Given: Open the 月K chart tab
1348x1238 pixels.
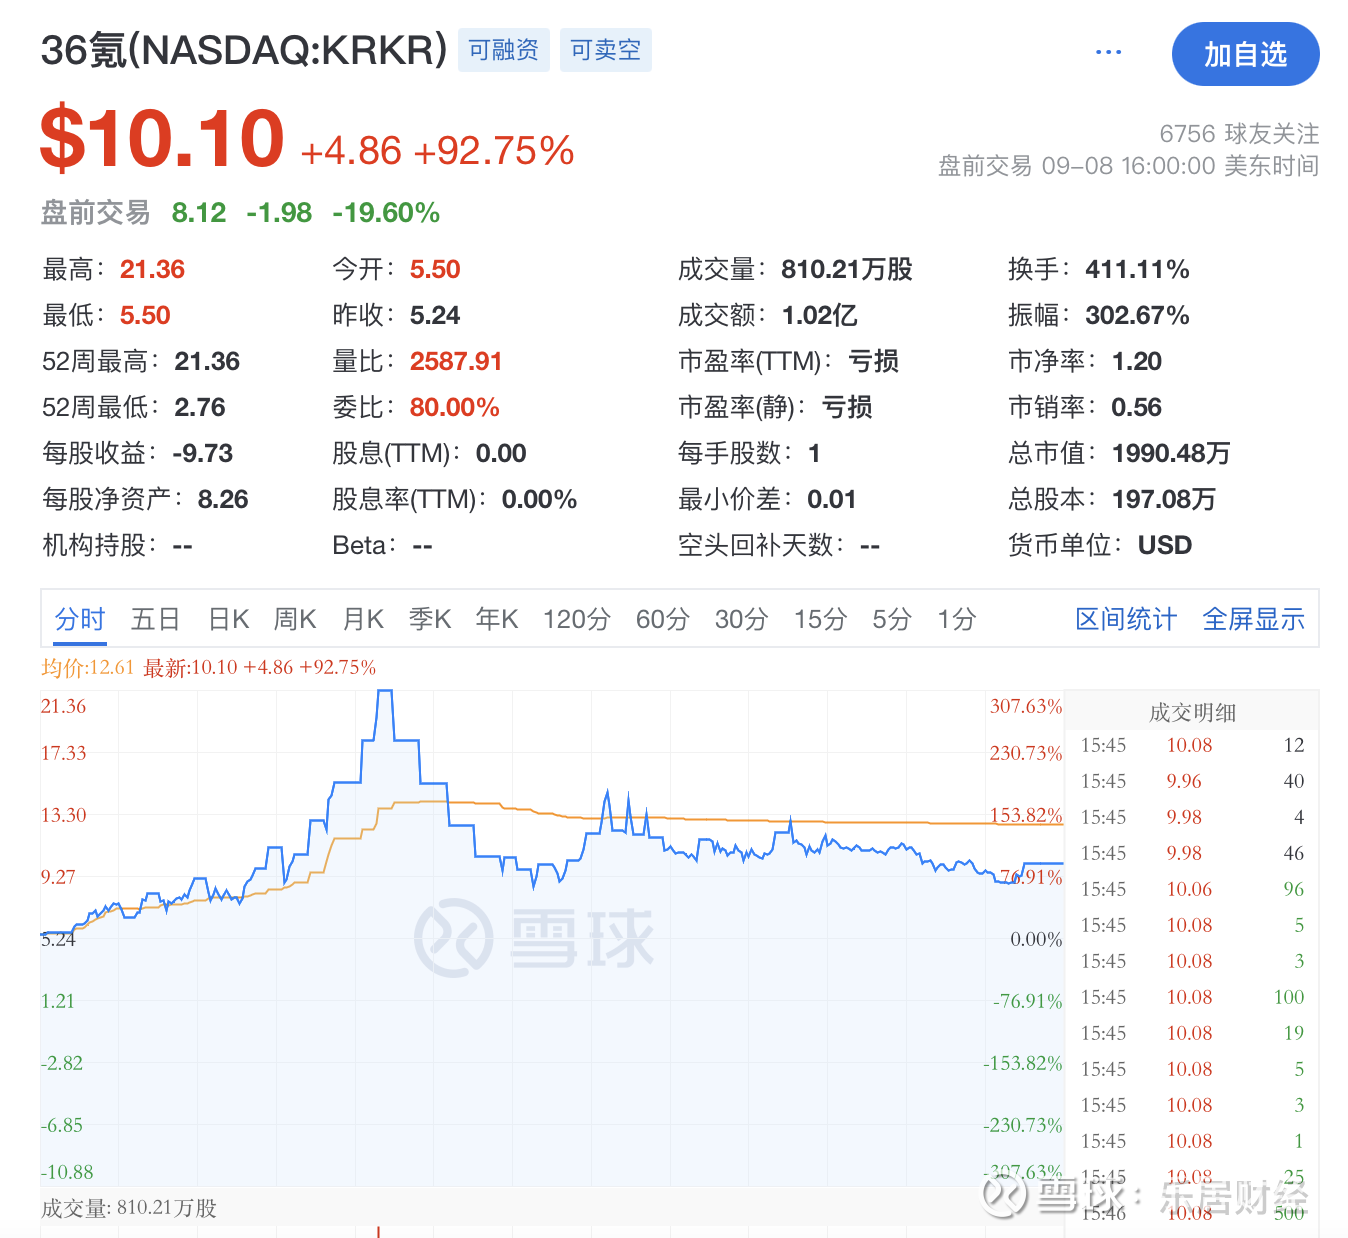Looking at the screenshot, I should point(363,619).
